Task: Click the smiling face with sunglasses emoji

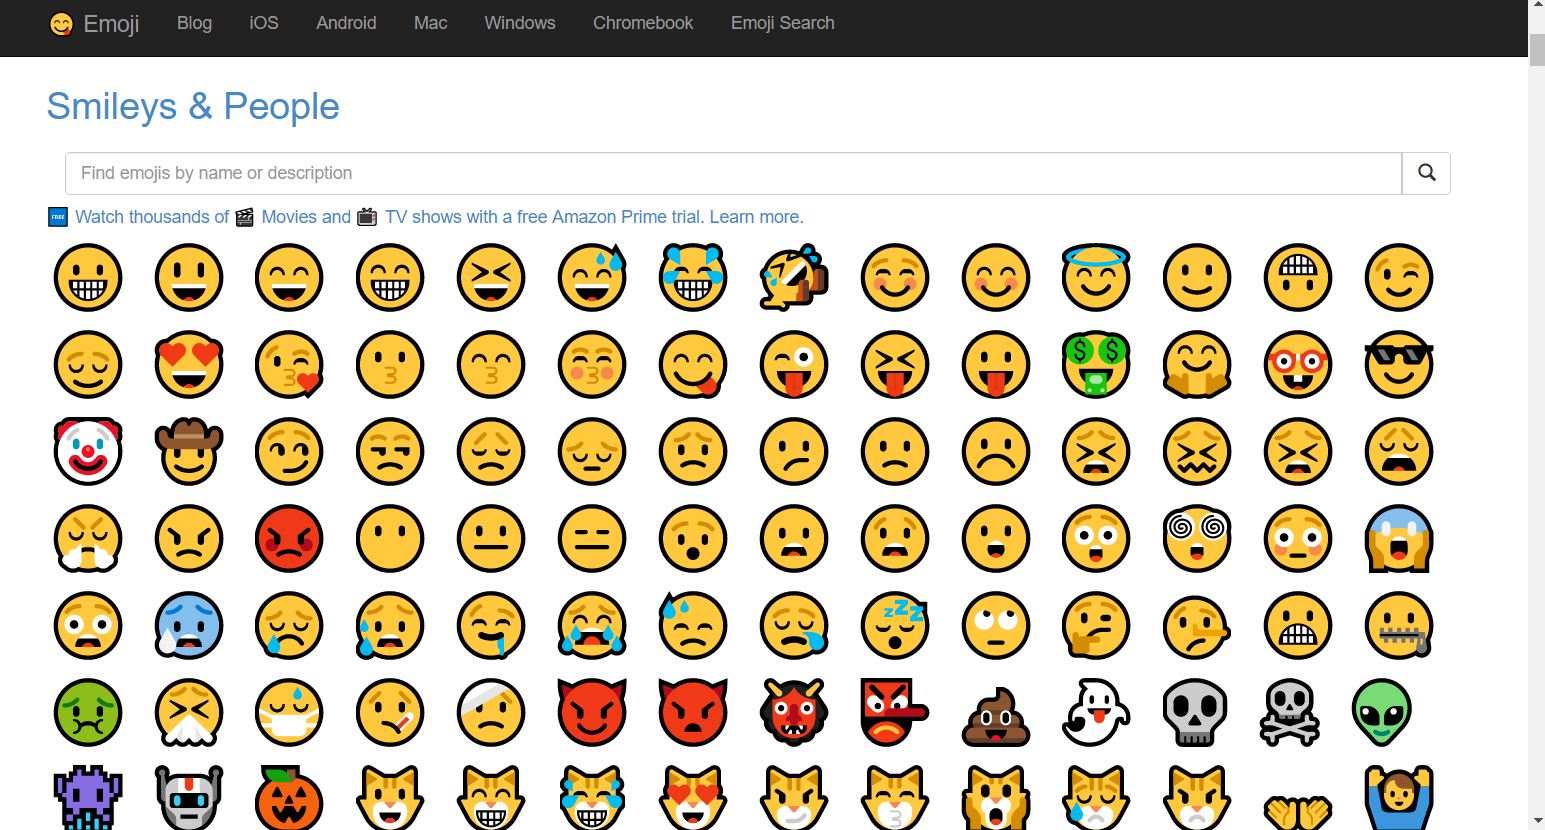Action: coord(1399,365)
